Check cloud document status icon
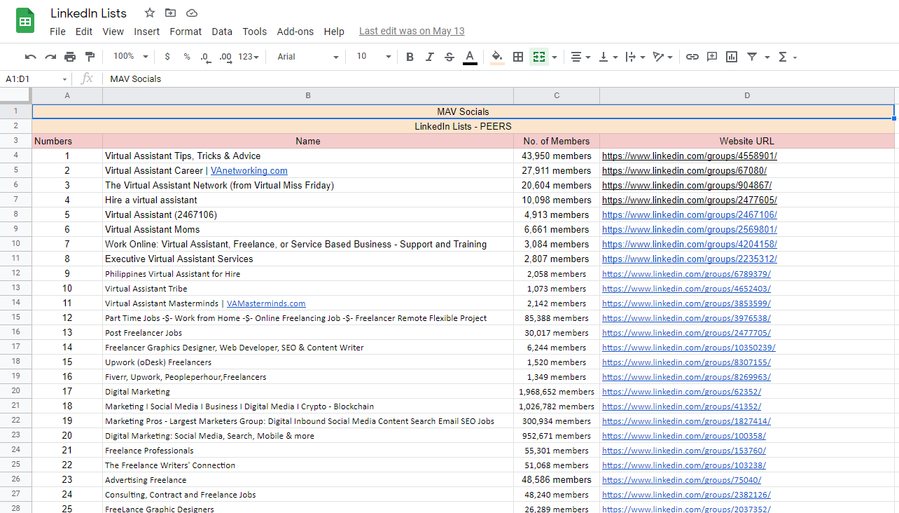 [191, 13]
